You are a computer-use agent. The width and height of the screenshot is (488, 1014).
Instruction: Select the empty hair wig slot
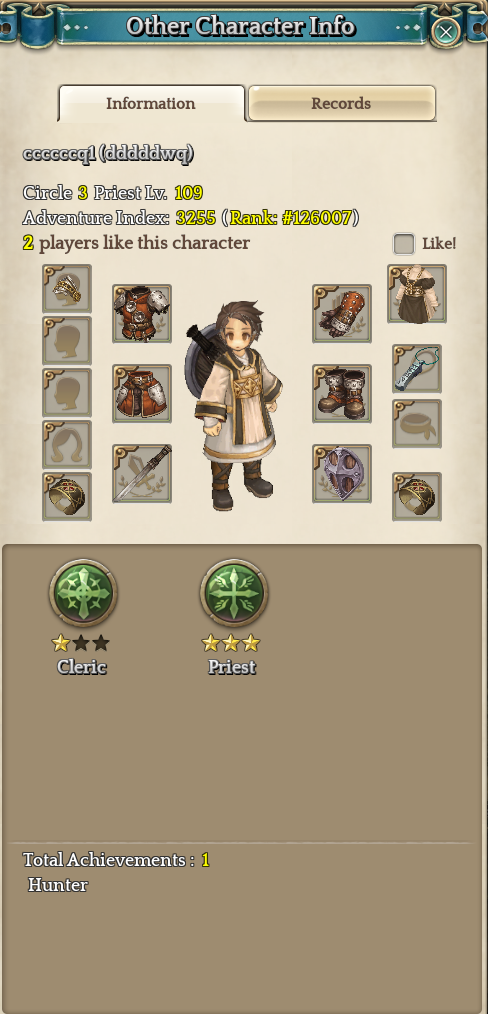tap(67, 444)
